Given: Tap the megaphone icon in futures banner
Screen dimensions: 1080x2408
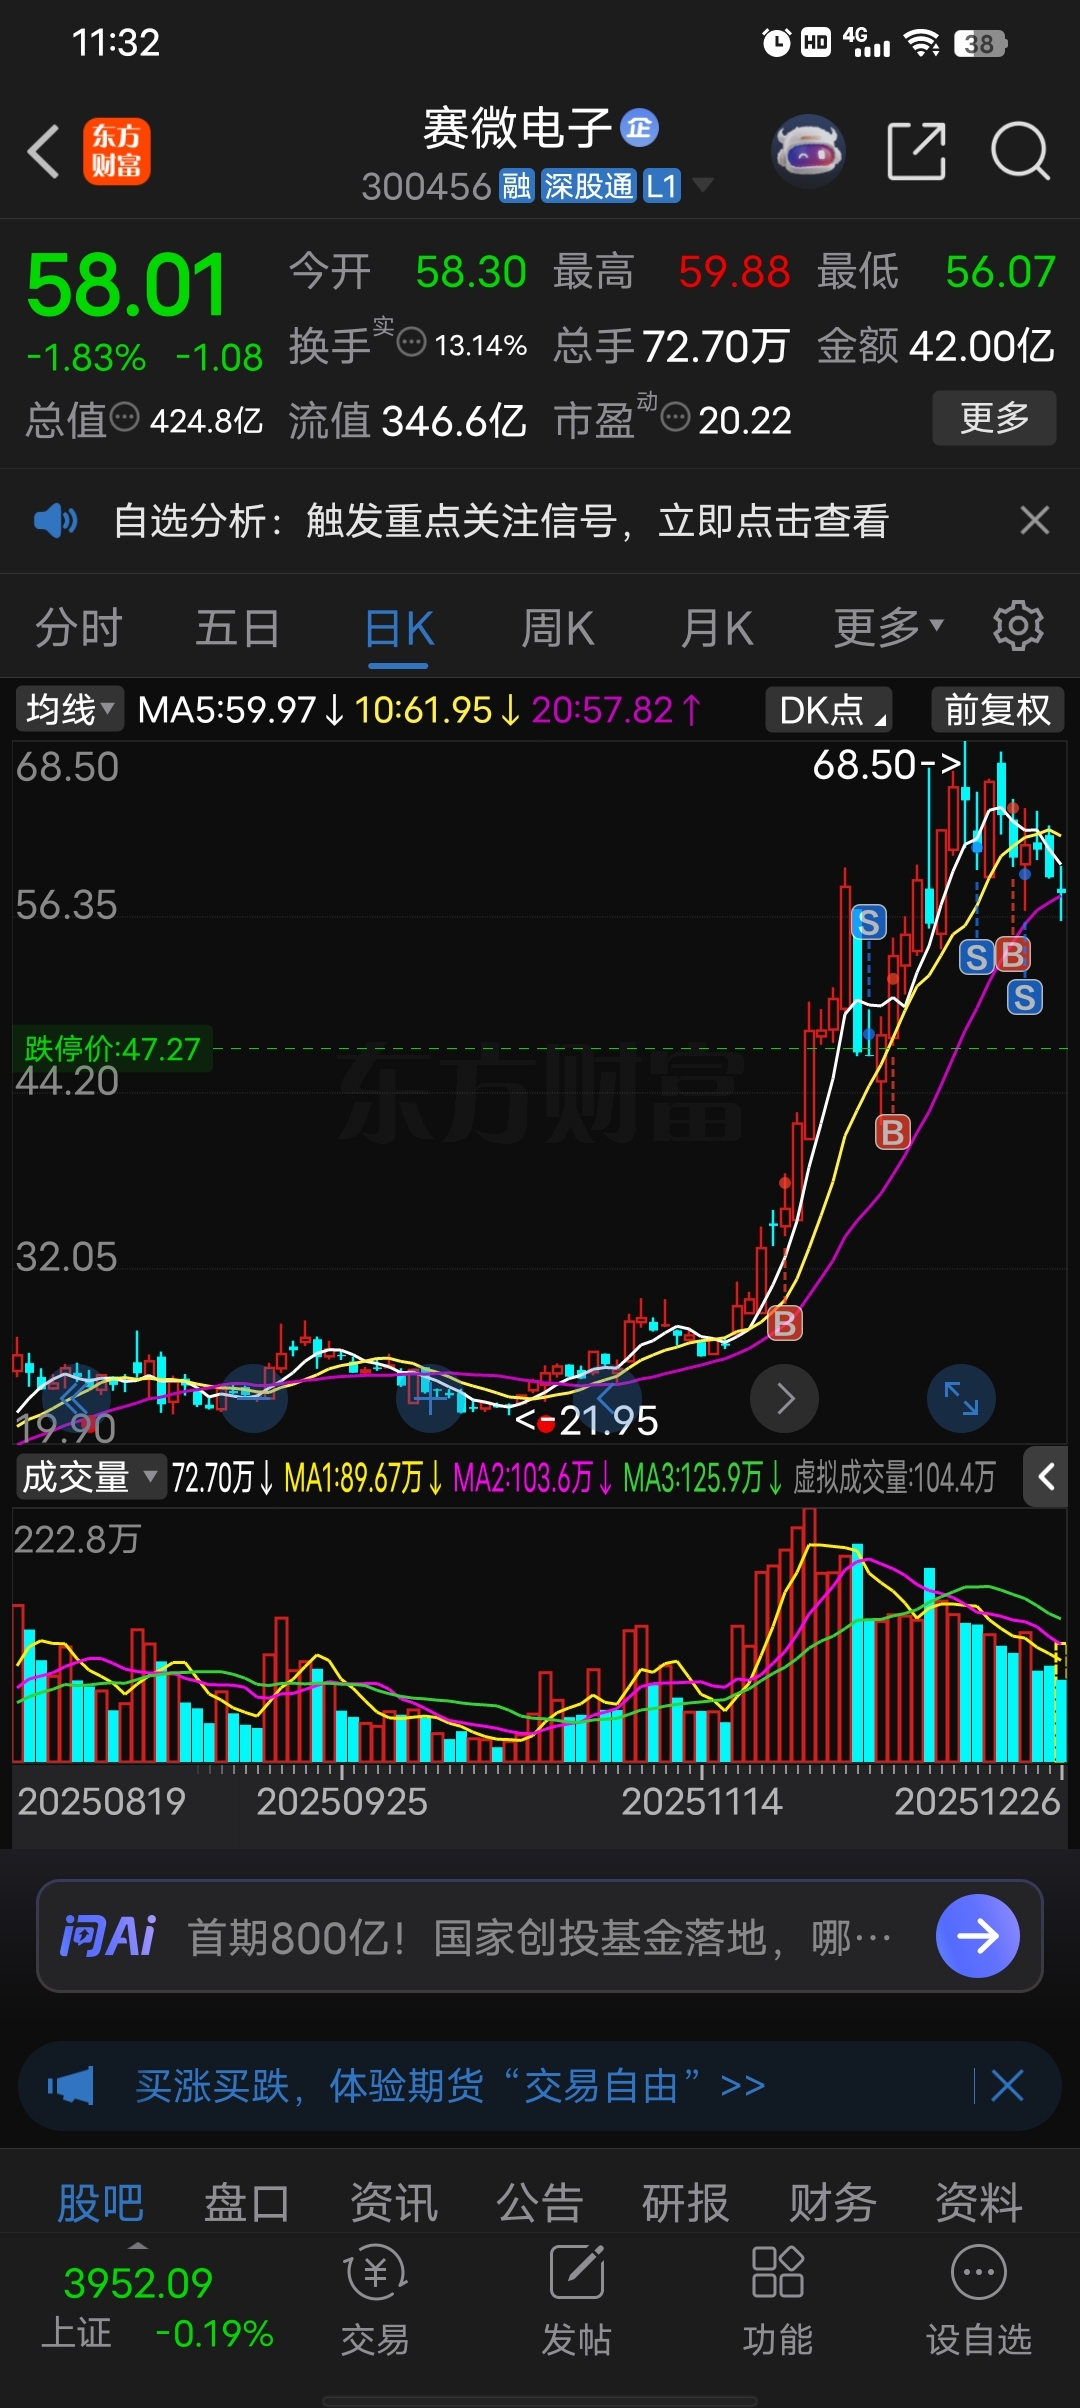Looking at the screenshot, I should pos(71,2086).
